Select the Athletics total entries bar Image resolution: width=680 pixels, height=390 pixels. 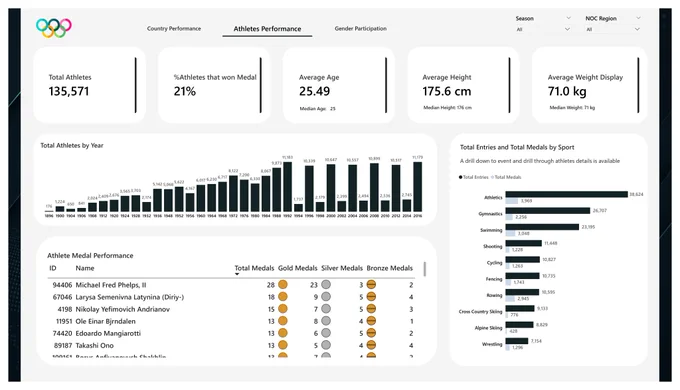click(x=566, y=194)
